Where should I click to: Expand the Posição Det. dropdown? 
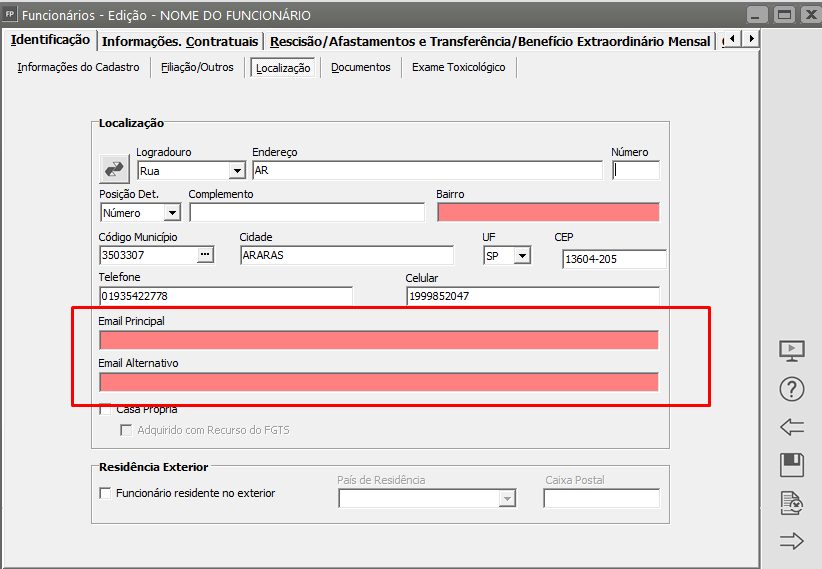pos(172,213)
